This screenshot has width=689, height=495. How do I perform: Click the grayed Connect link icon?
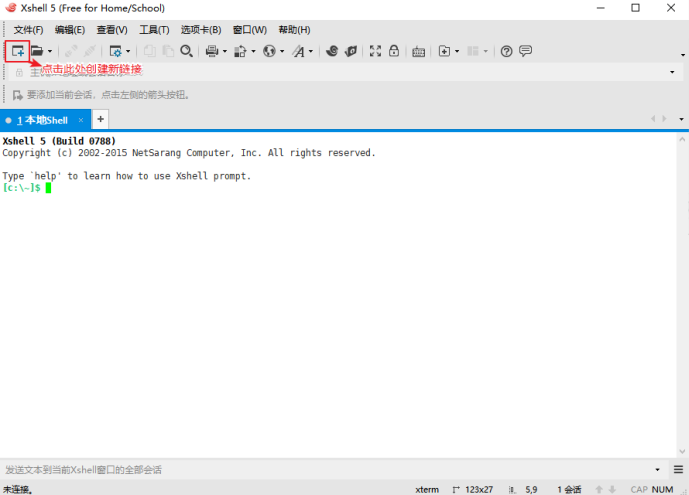point(71,51)
